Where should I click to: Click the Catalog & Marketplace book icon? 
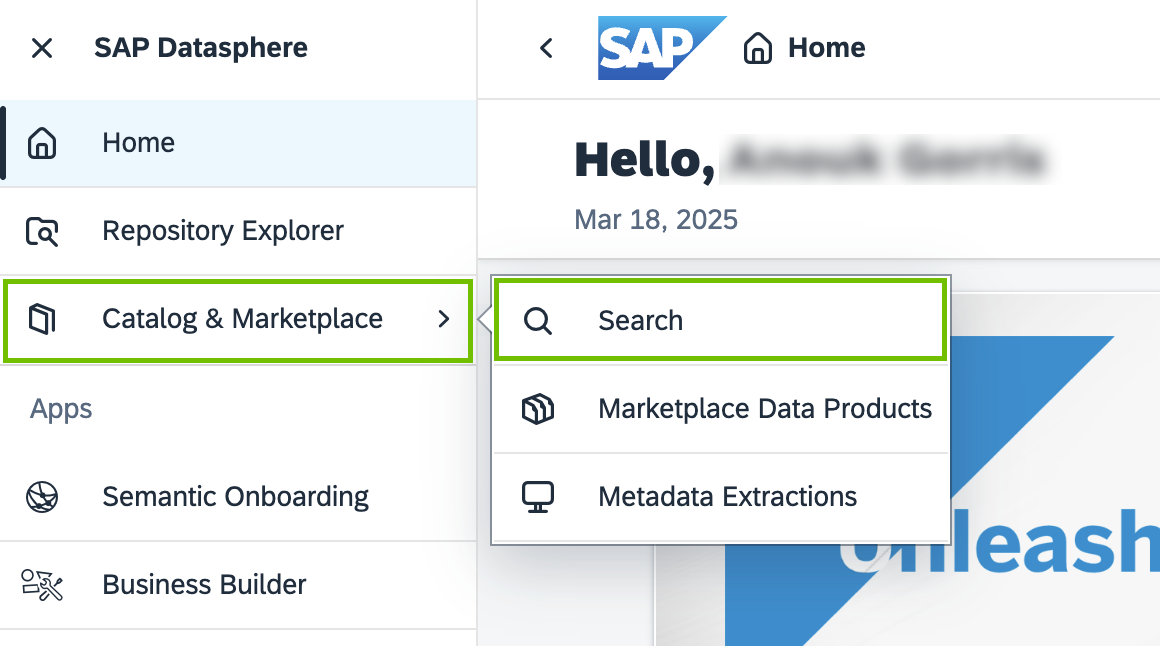pyautogui.click(x=42, y=319)
